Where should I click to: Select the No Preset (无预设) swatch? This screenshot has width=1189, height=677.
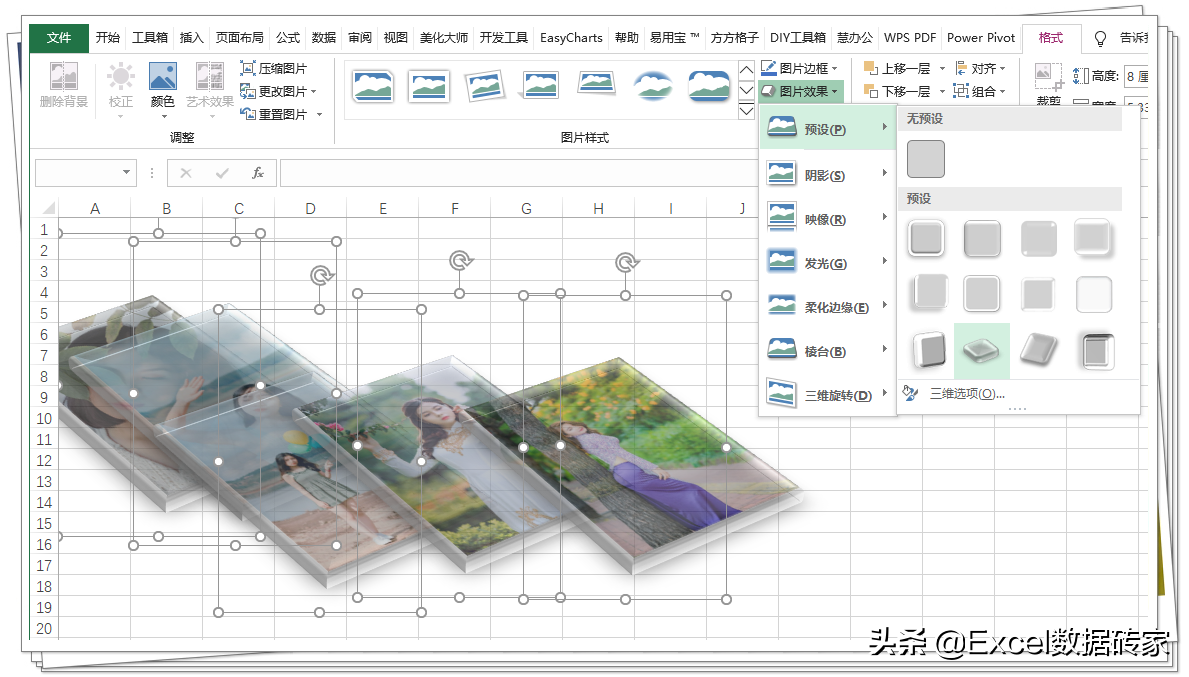925,158
